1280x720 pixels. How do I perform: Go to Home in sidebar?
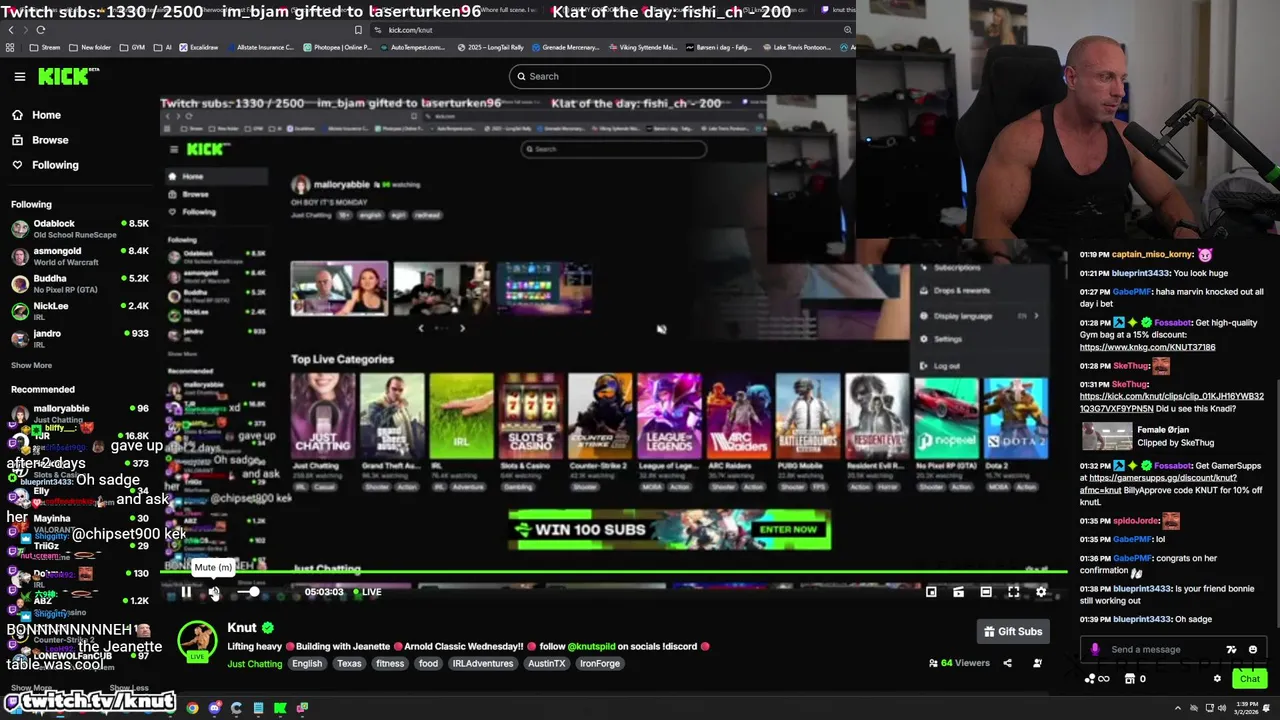click(x=46, y=115)
